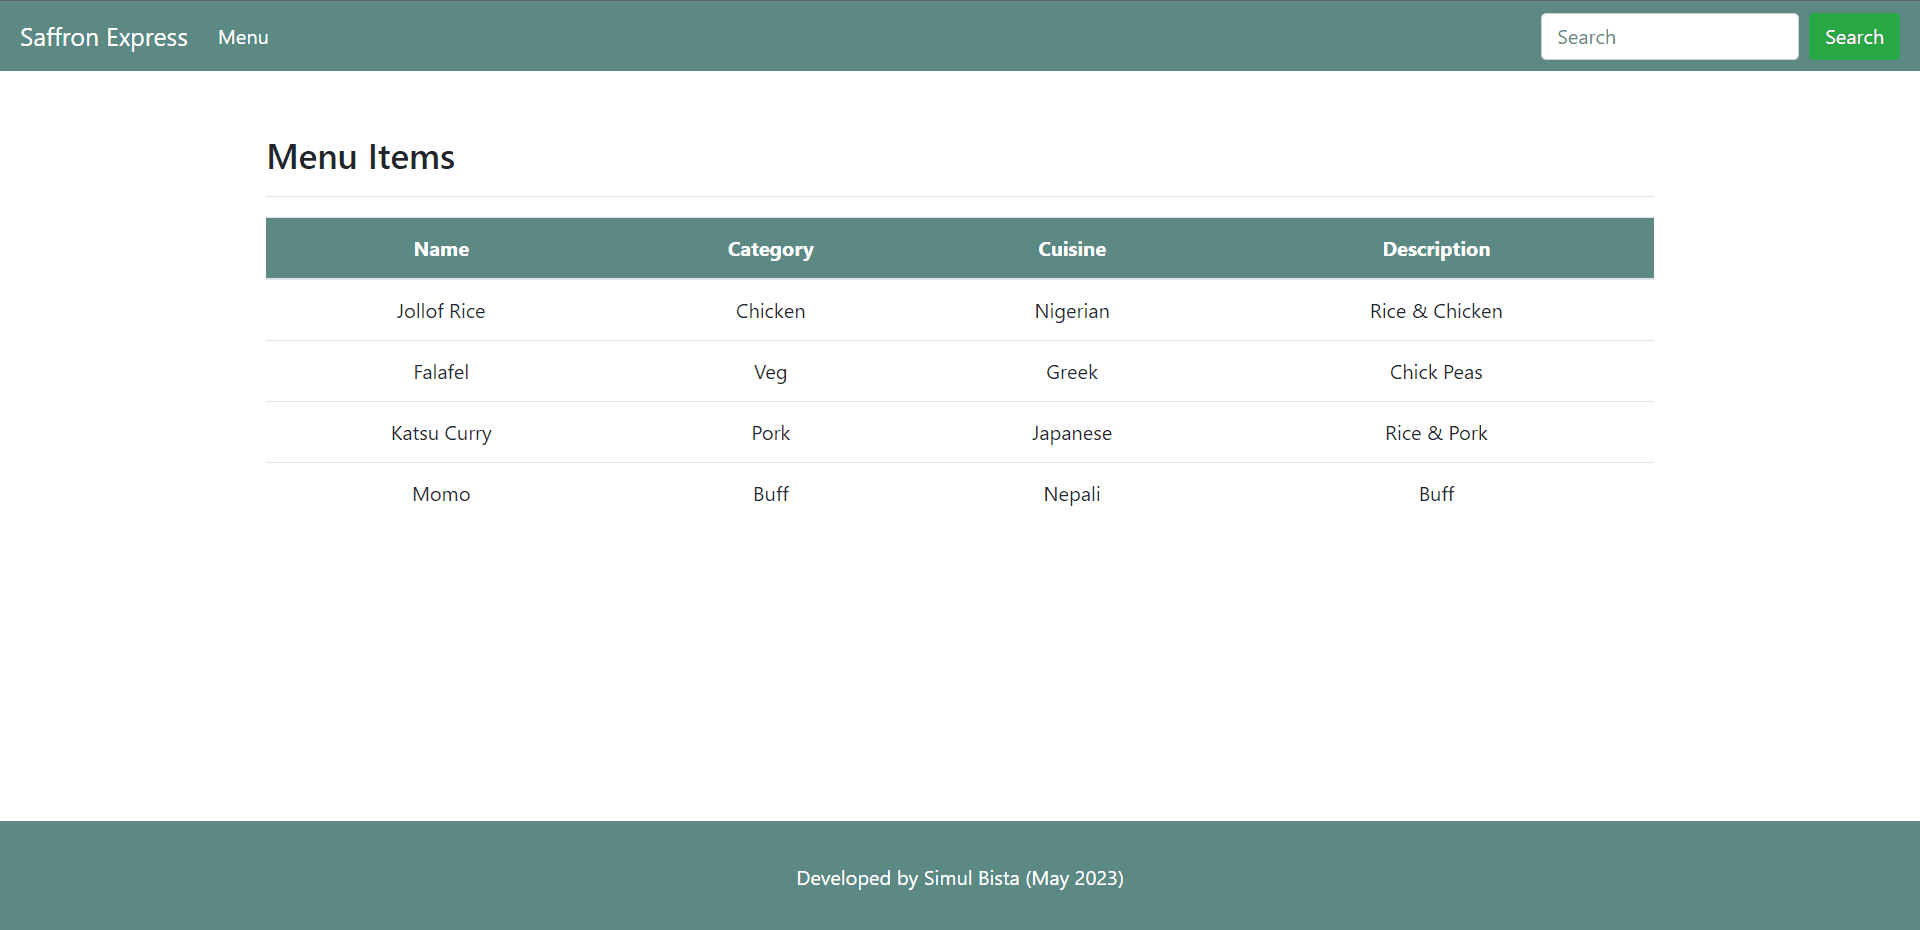Click the Nigerian cuisine cell
The image size is (1920, 930).
pos(1071,311)
